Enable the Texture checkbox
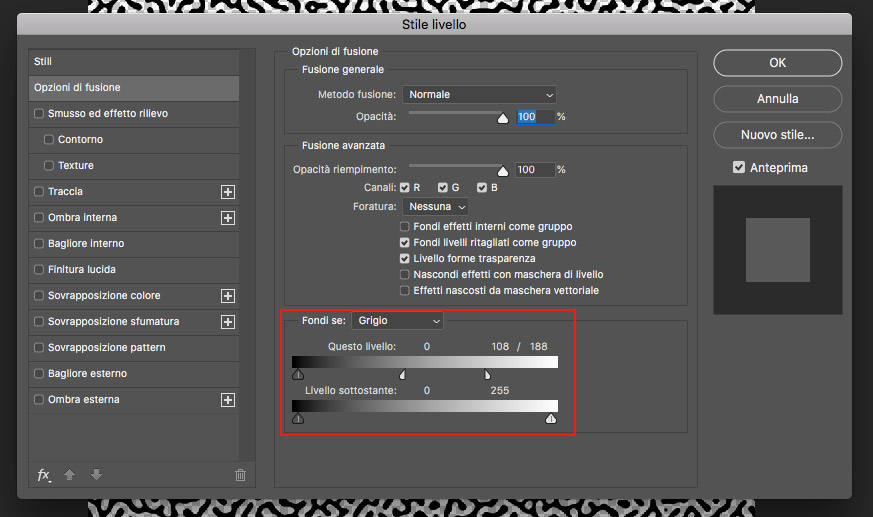The image size is (873, 517). [49, 166]
